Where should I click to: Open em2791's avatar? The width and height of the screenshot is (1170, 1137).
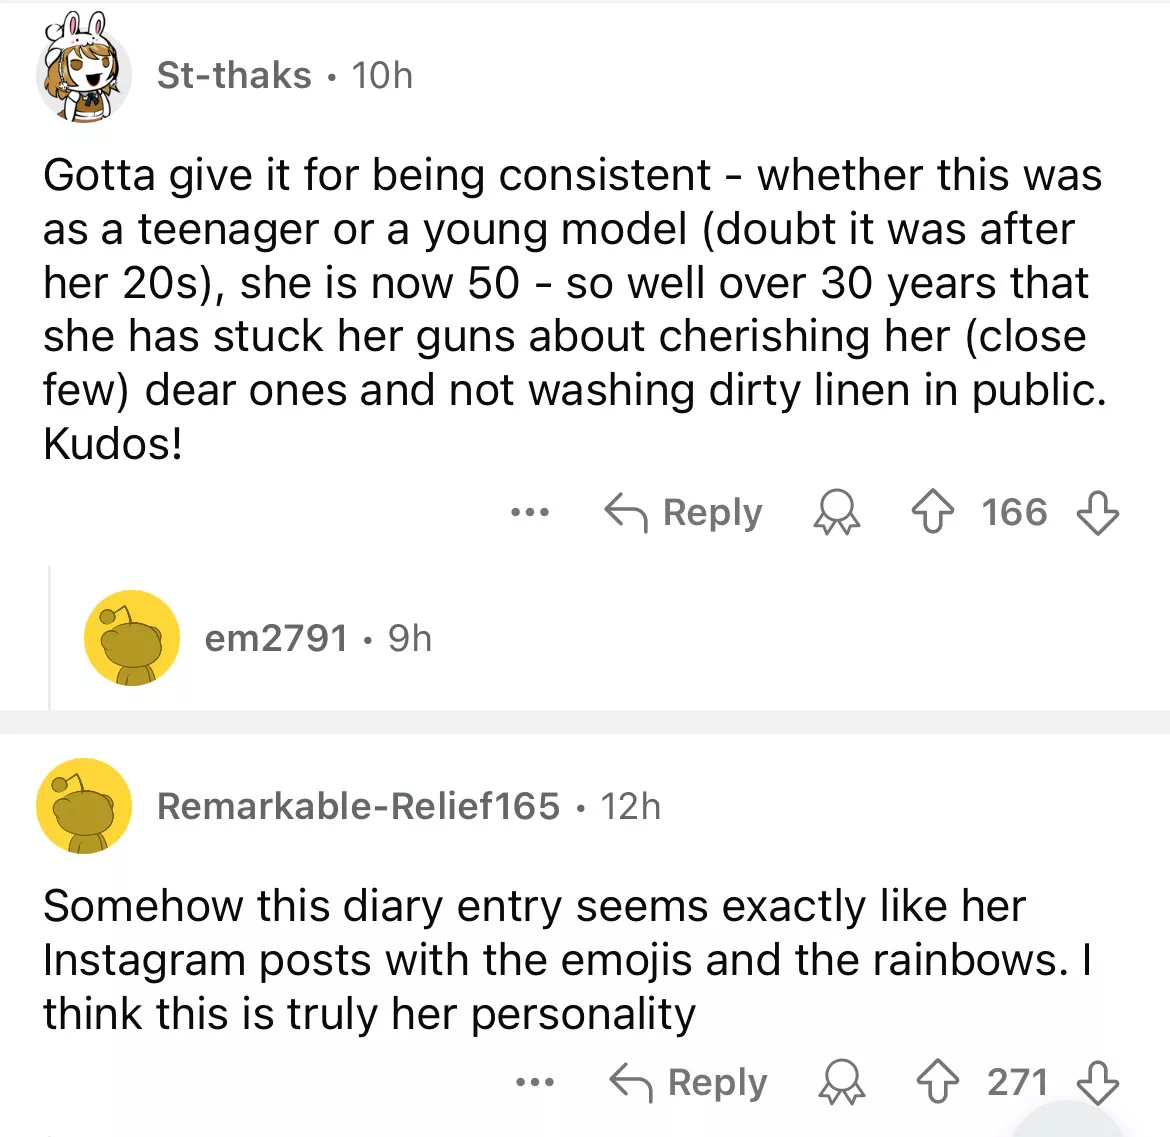point(132,638)
